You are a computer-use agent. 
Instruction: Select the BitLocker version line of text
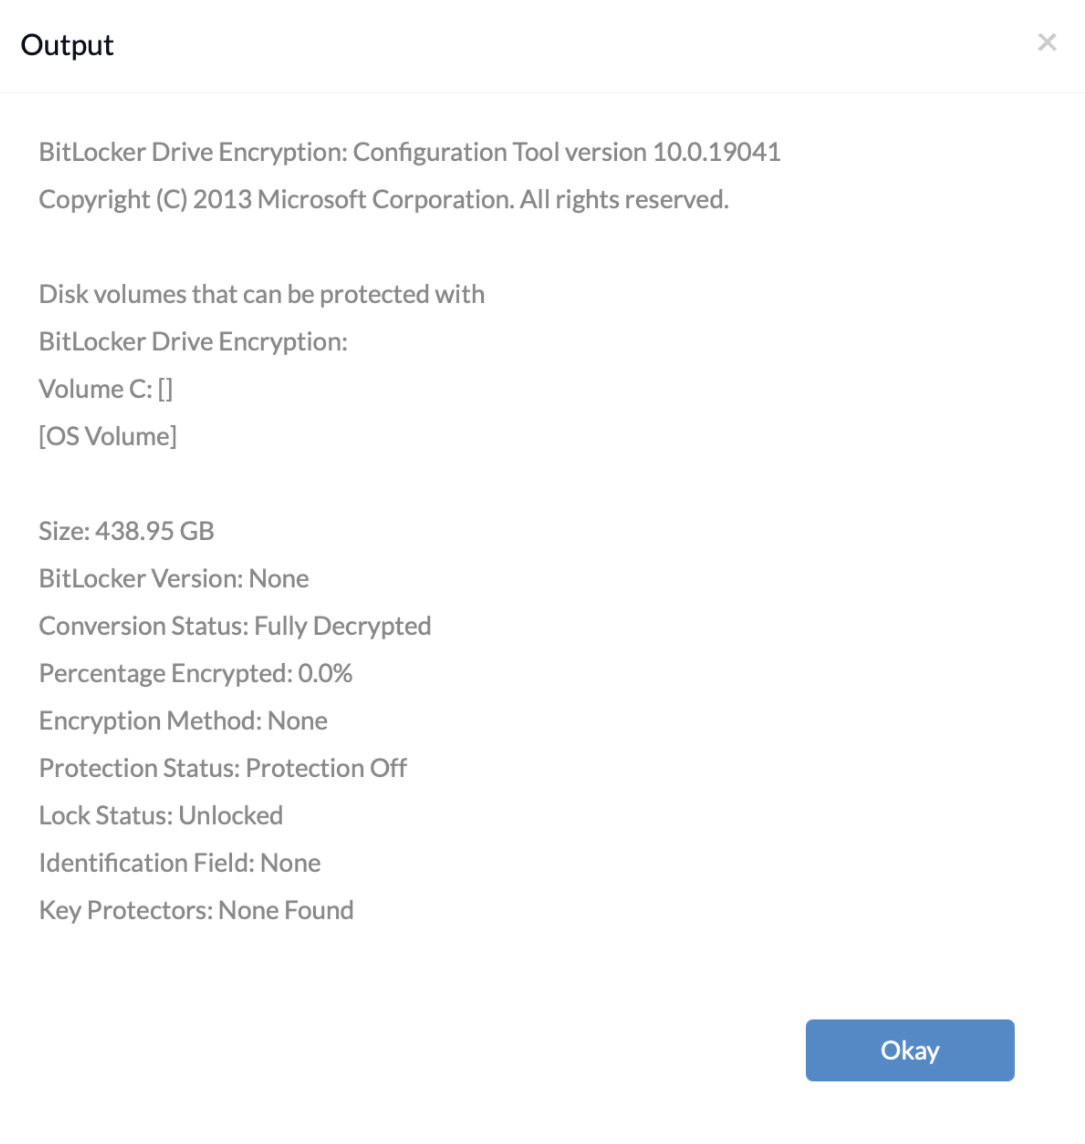point(173,578)
